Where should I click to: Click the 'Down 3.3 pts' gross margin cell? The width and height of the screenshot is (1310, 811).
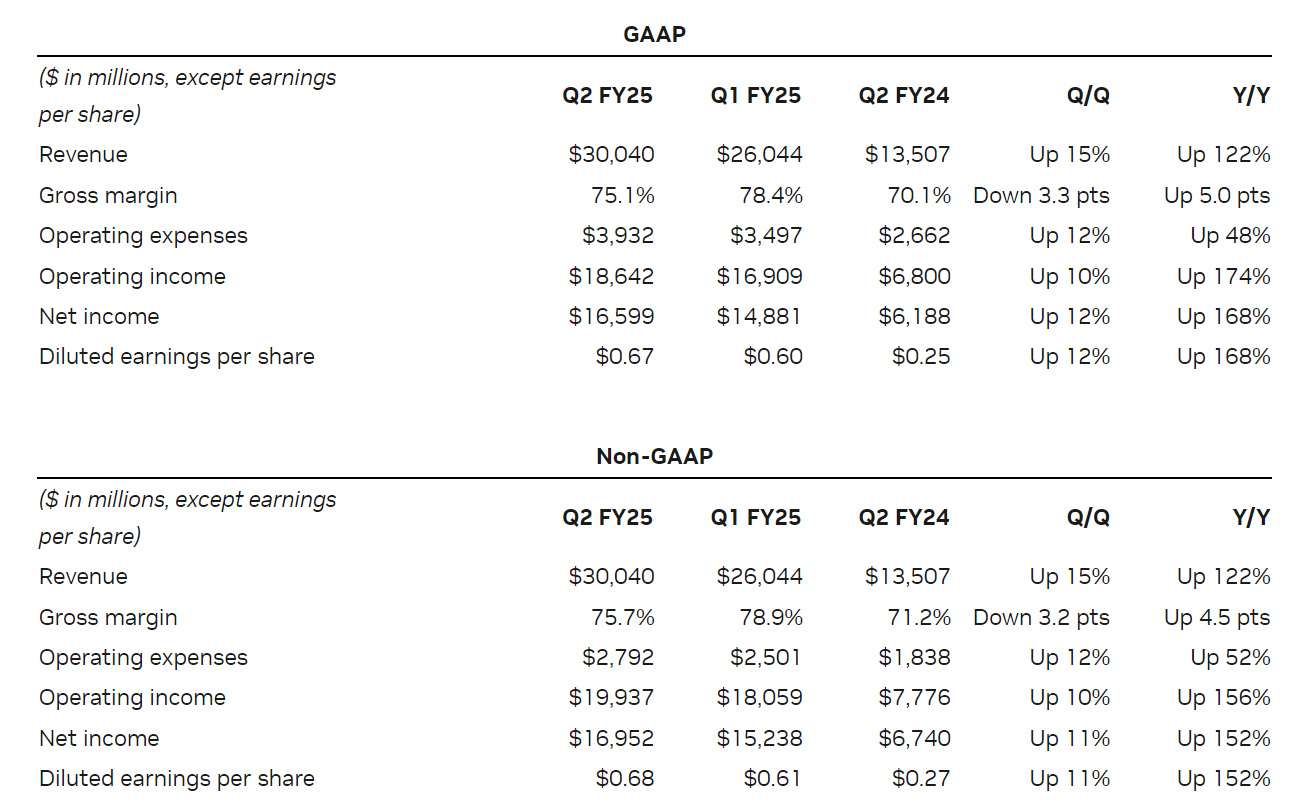tap(1041, 196)
